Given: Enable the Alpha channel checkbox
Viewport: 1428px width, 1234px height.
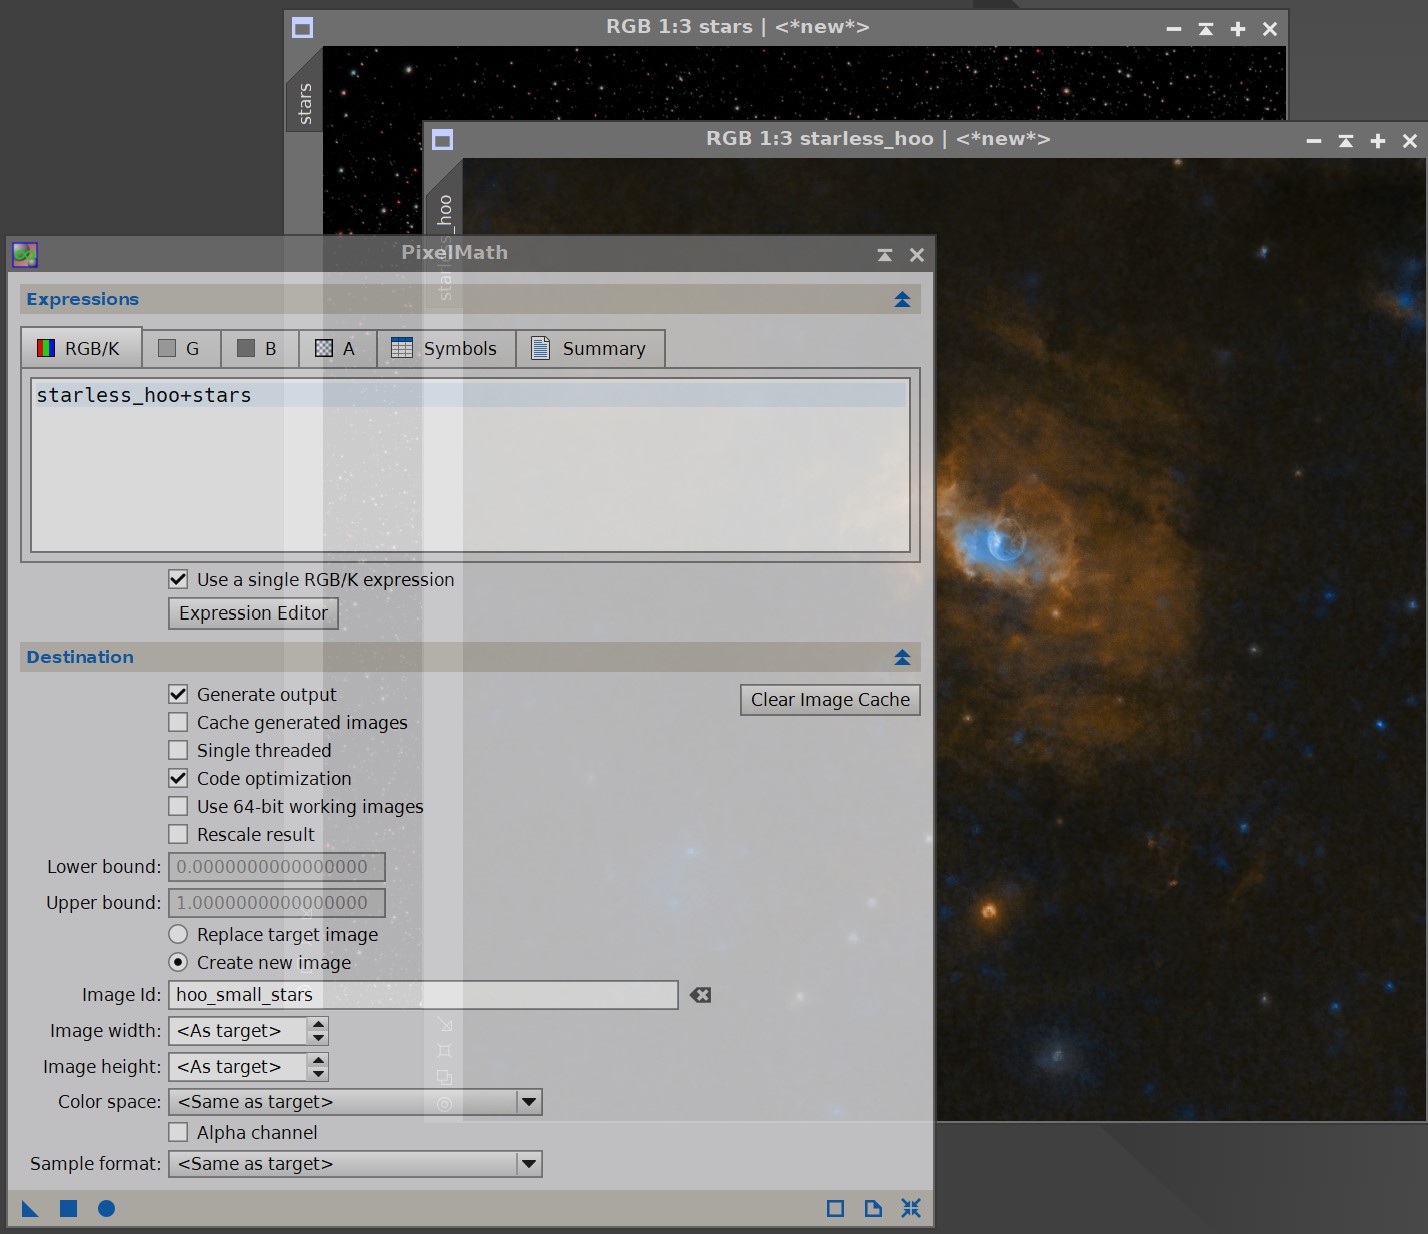Looking at the screenshot, I should point(178,1132).
